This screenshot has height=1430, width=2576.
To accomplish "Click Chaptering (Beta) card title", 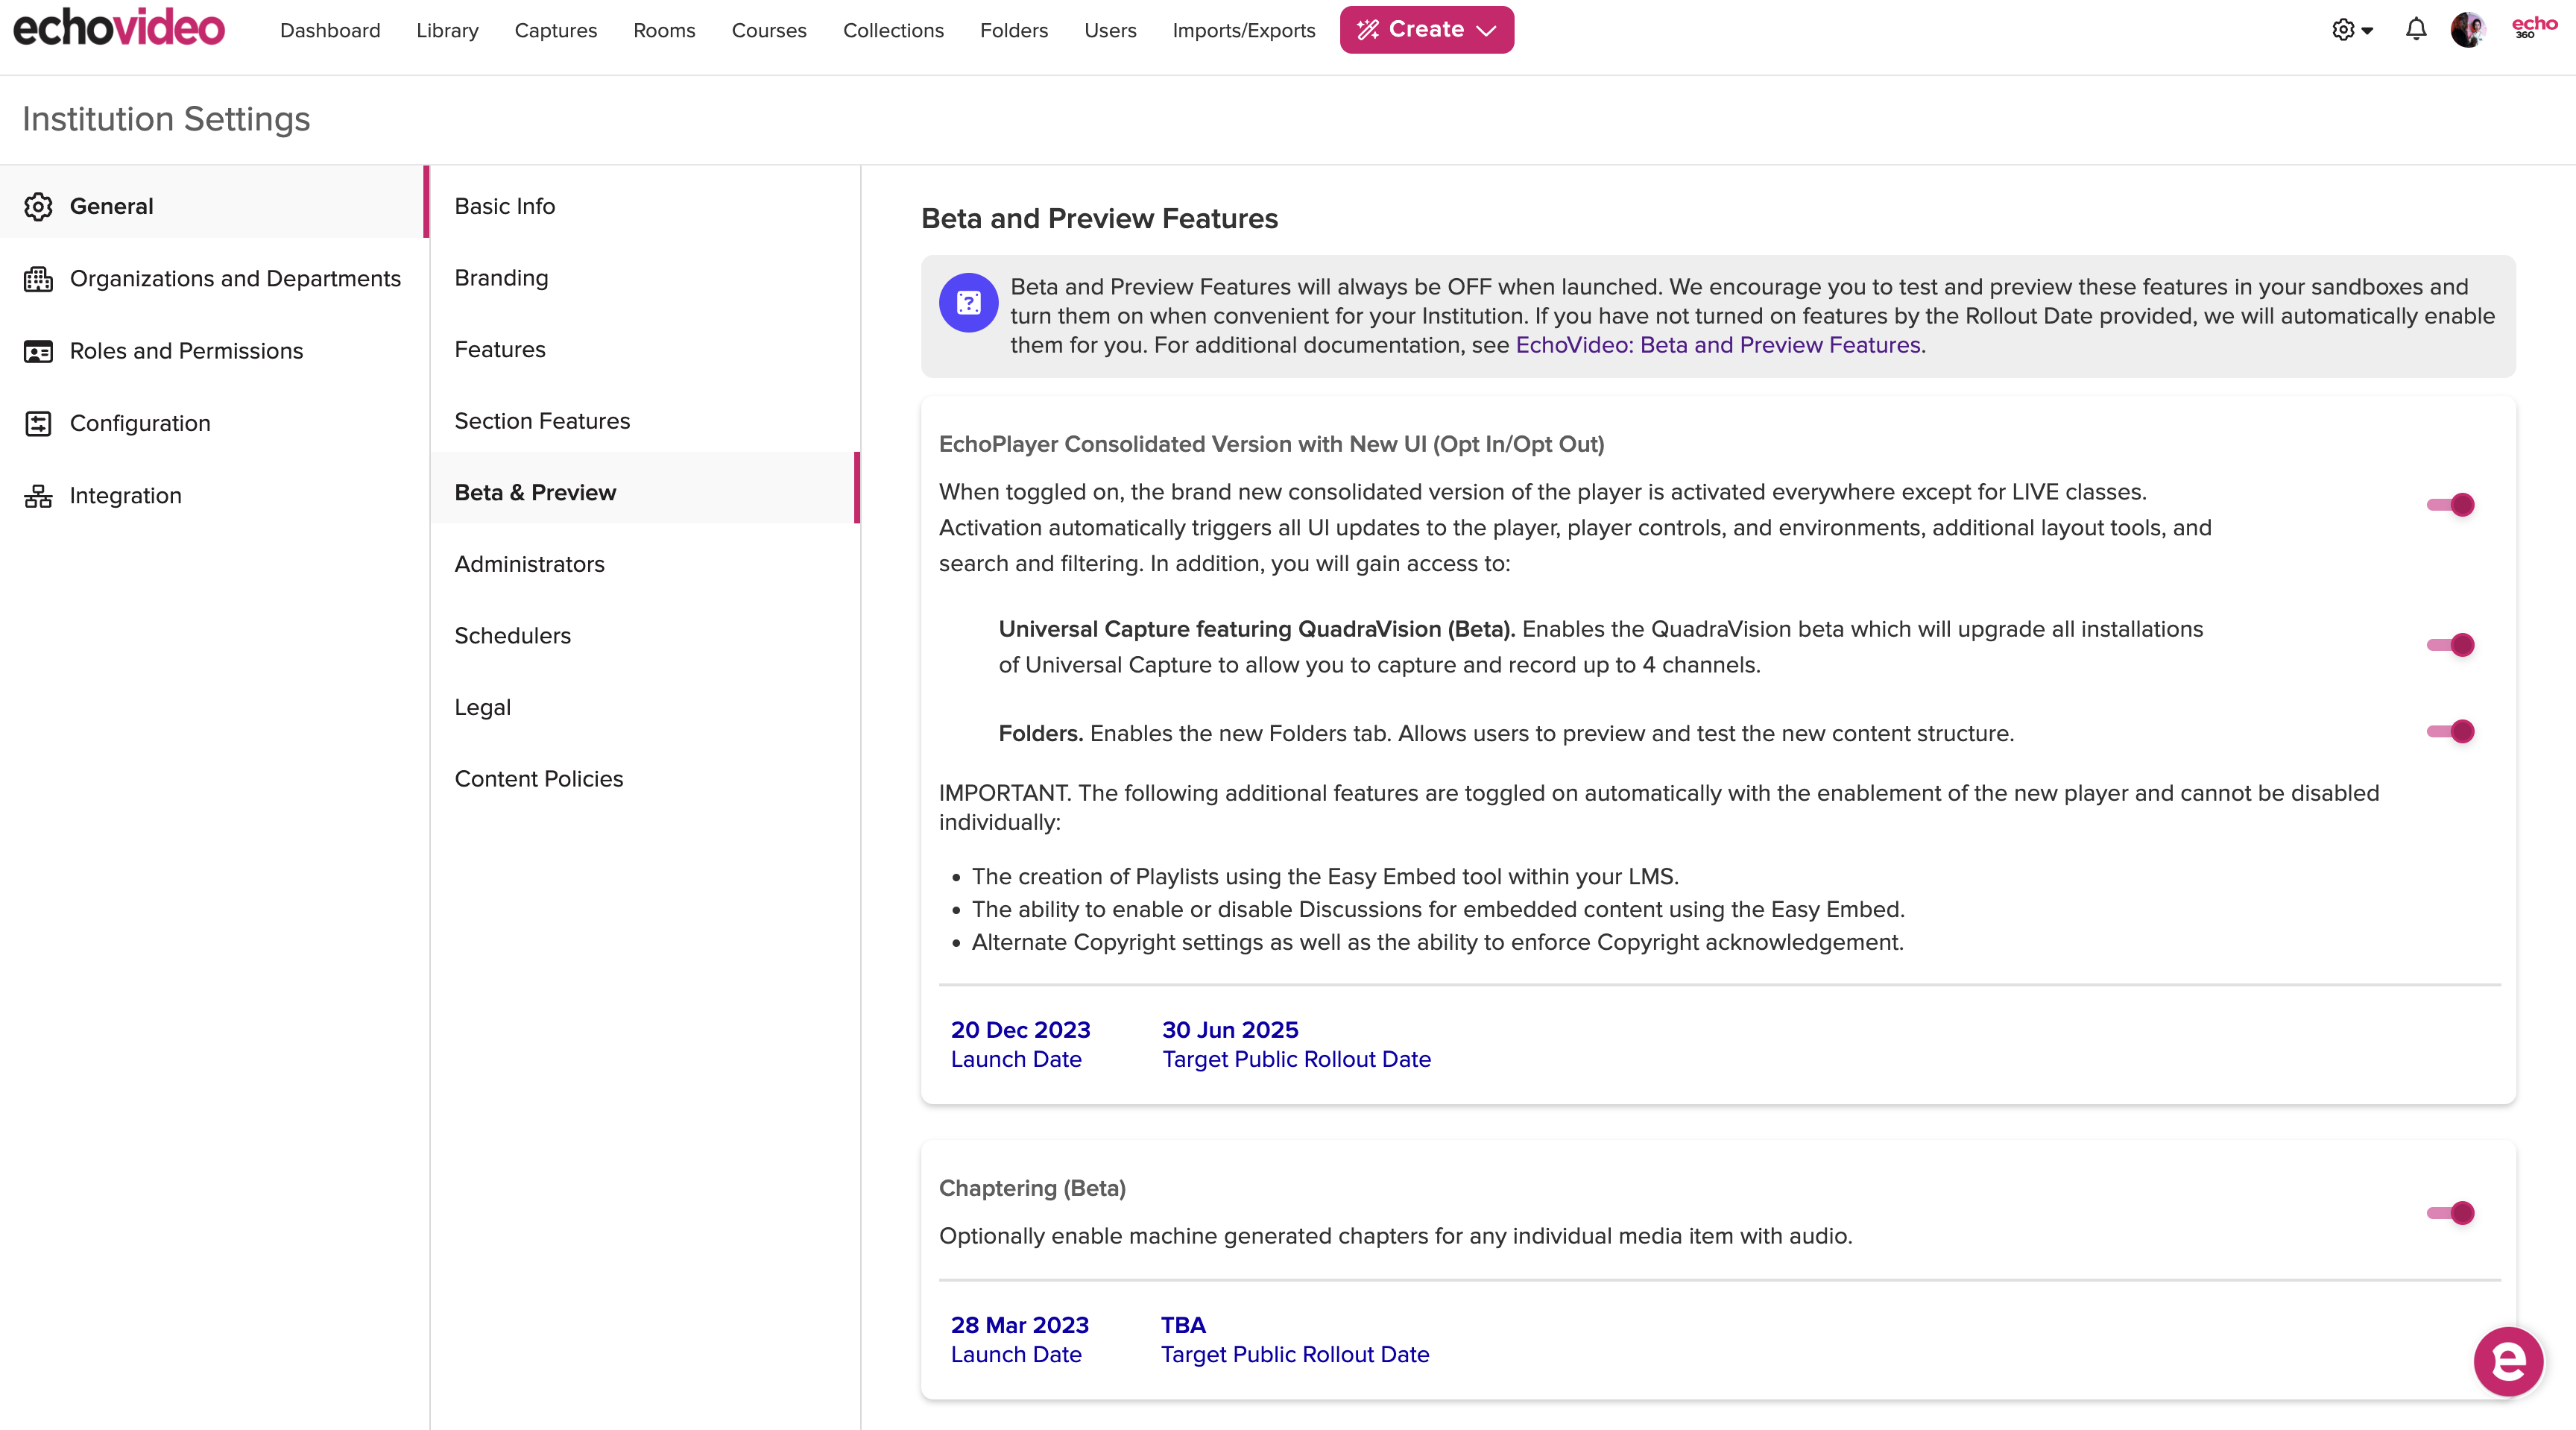I will pos(1032,1188).
